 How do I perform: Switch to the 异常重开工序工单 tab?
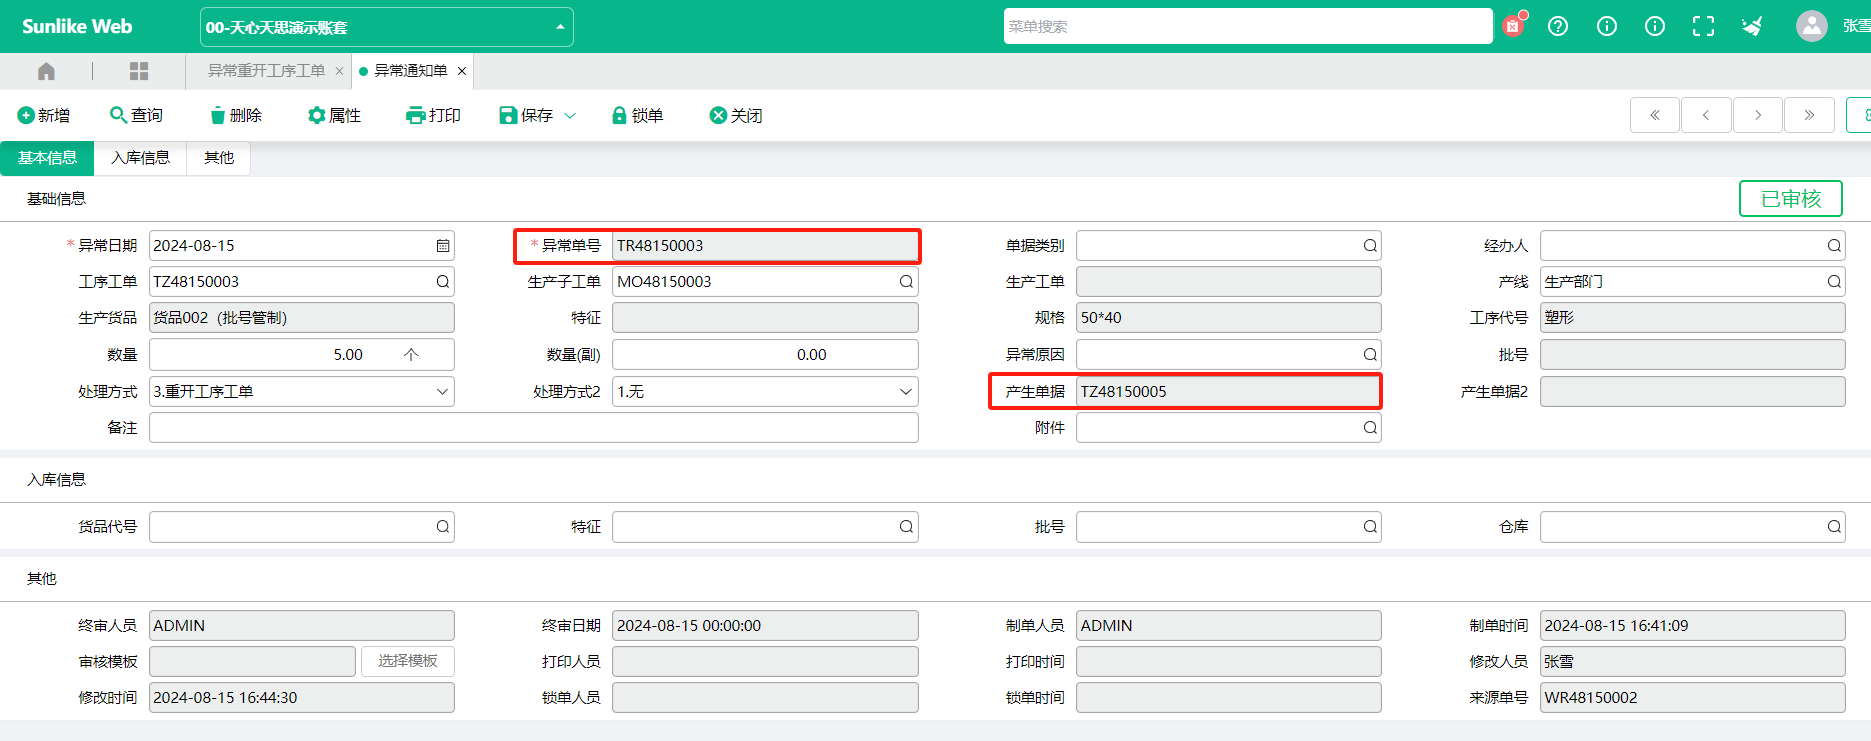click(x=266, y=71)
